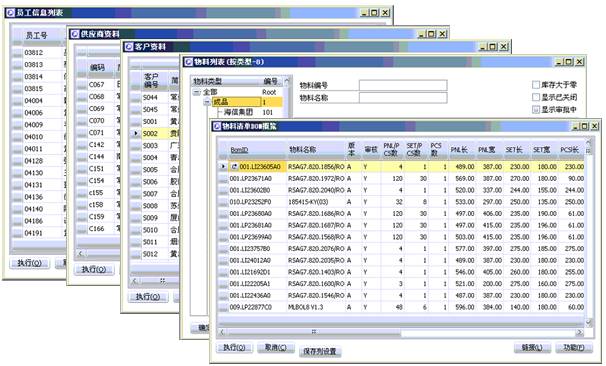Viewport: 606px width, 366px height.
Task: Toggle the 显示已关闭 checkbox
Action: (x=536, y=97)
